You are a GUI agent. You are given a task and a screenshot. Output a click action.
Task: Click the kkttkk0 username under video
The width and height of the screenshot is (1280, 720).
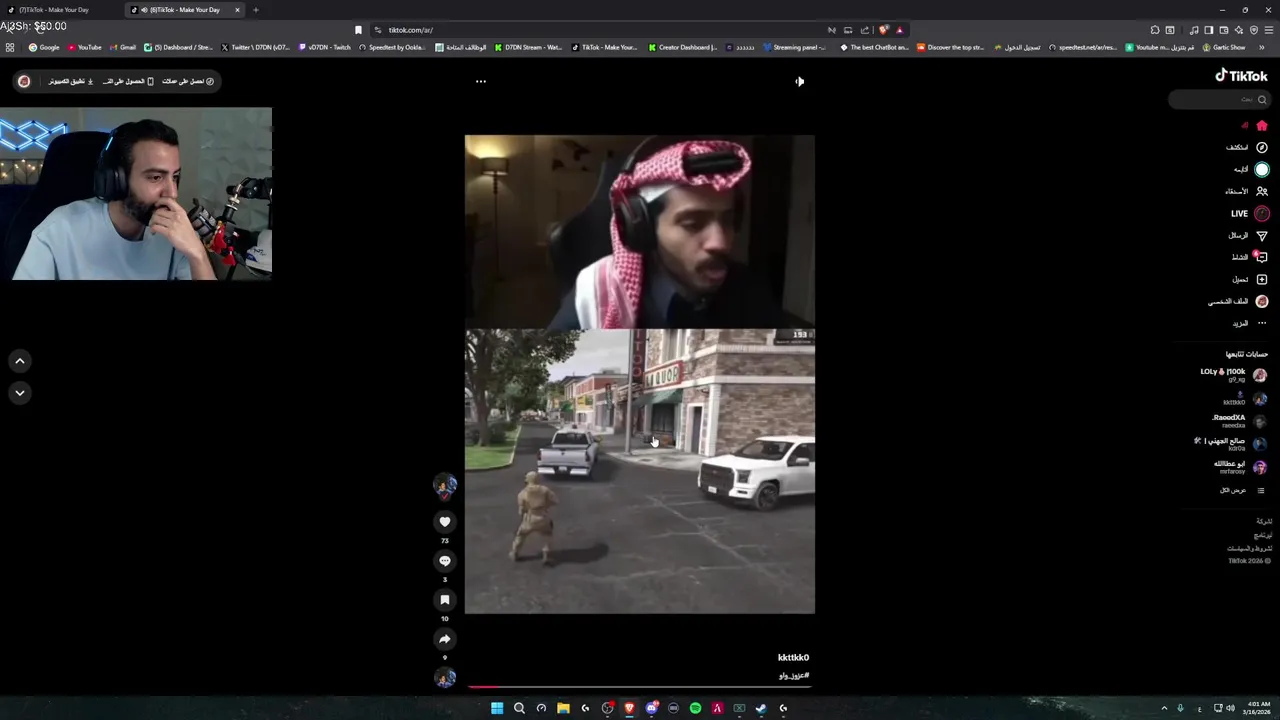[793, 657]
